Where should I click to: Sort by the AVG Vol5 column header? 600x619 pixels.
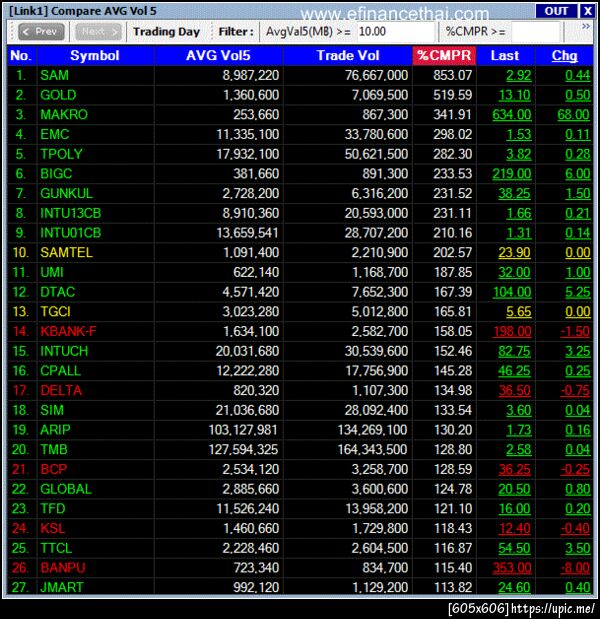pyautogui.click(x=218, y=56)
